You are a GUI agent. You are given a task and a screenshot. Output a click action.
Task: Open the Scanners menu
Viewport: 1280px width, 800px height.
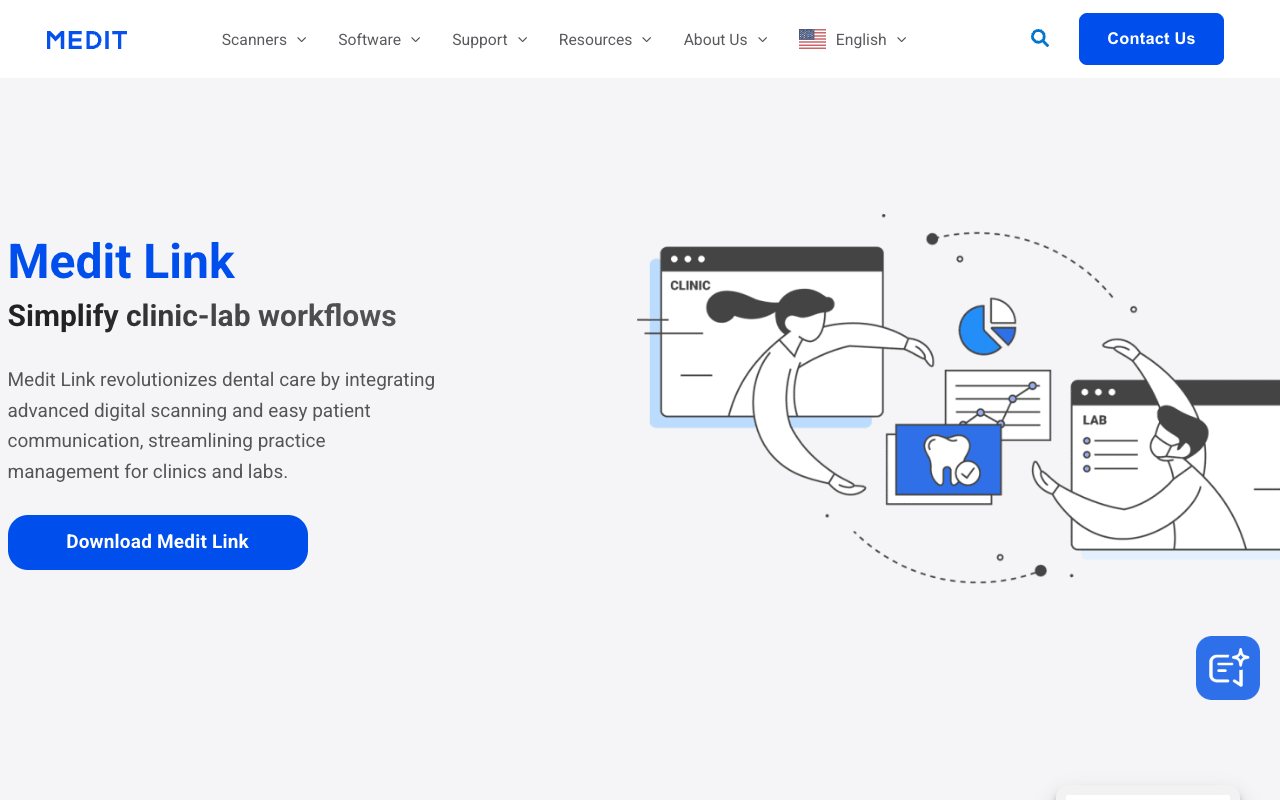click(254, 40)
